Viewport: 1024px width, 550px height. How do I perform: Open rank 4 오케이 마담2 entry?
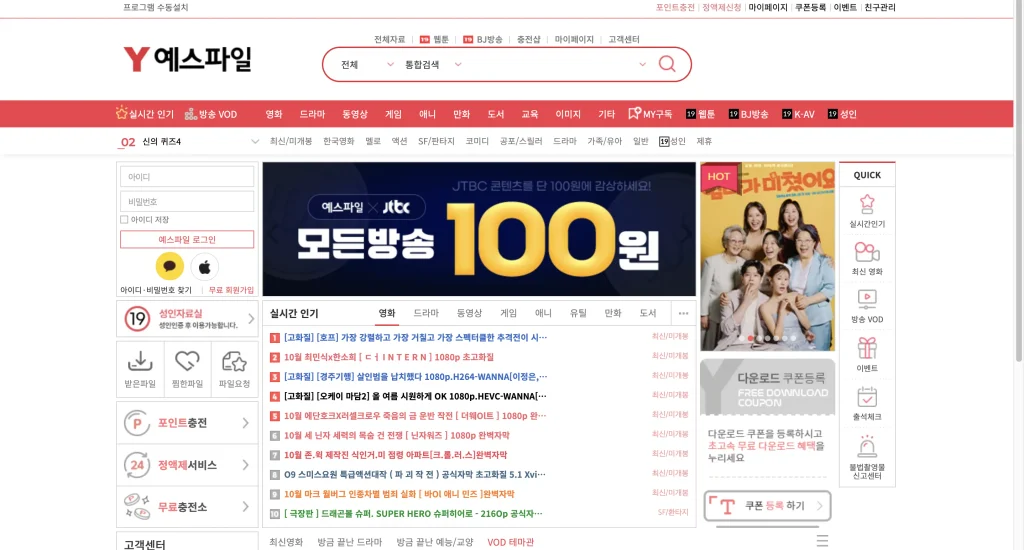(415, 396)
